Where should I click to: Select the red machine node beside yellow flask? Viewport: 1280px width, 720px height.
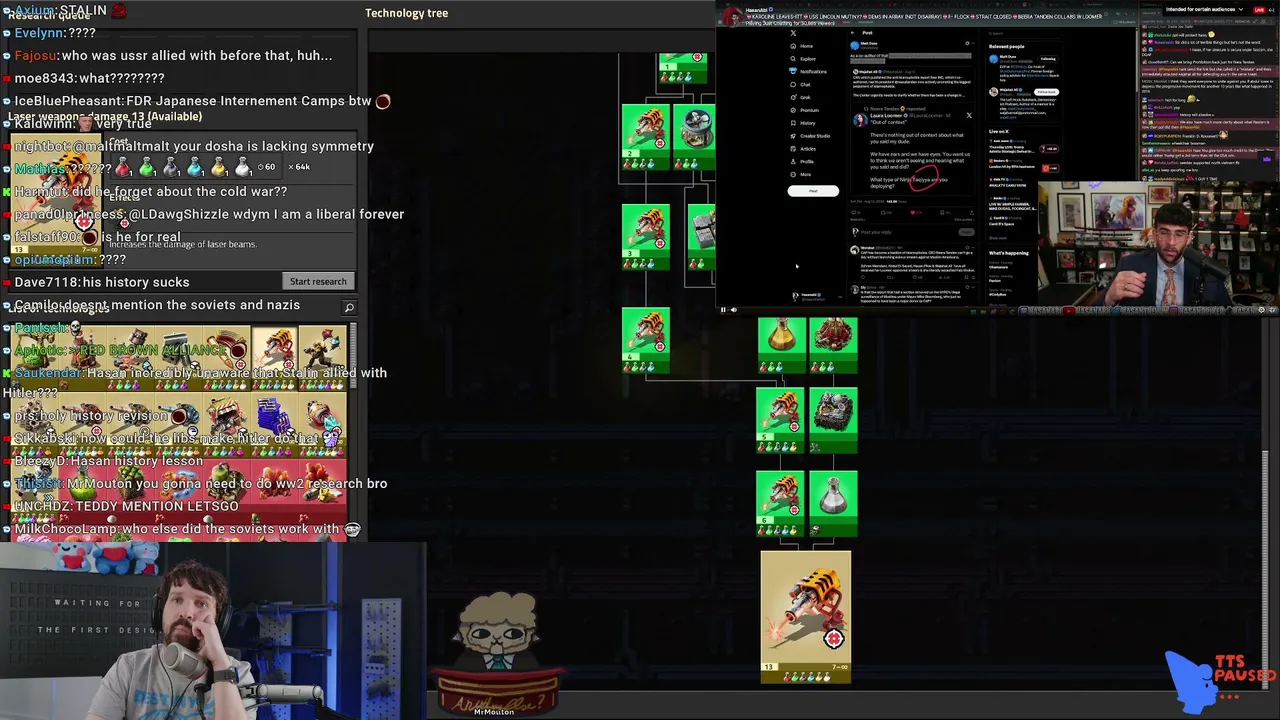tap(833, 346)
